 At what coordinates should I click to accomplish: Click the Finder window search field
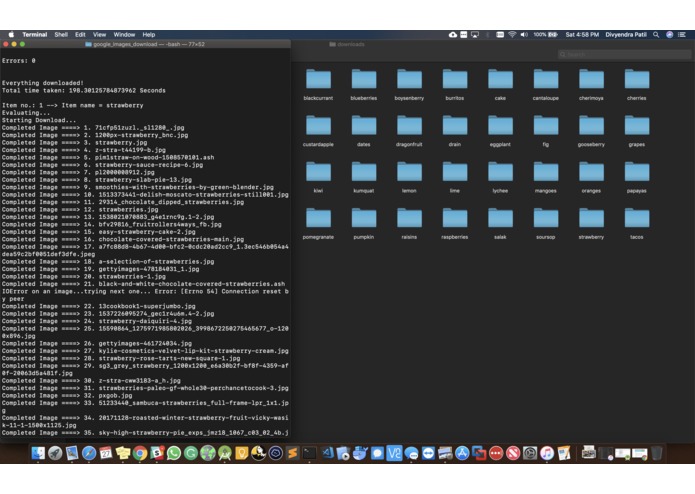pyautogui.click(x=624, y=54)
